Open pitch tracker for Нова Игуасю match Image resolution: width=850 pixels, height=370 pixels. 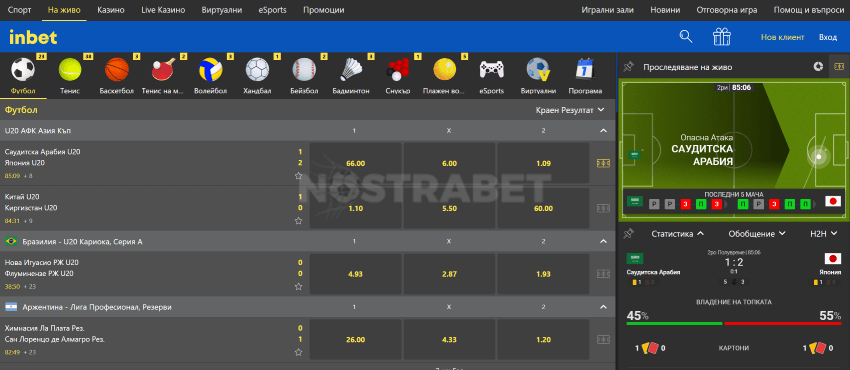point(603,274)
